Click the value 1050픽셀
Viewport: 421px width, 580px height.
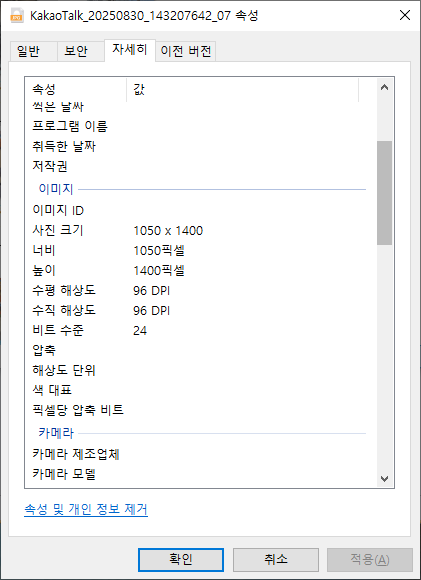(159, 251)
